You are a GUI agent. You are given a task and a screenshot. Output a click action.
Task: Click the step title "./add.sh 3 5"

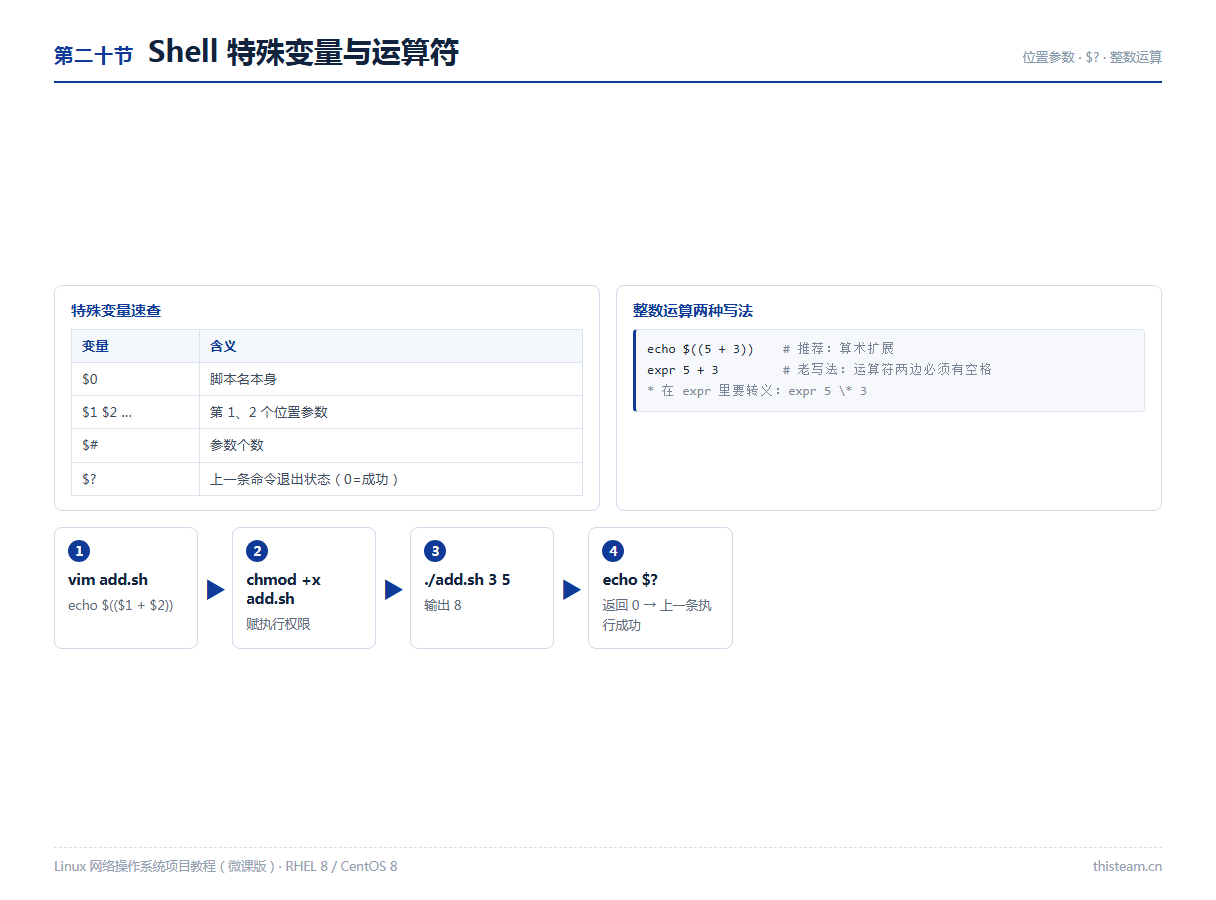tap(467, 580)
